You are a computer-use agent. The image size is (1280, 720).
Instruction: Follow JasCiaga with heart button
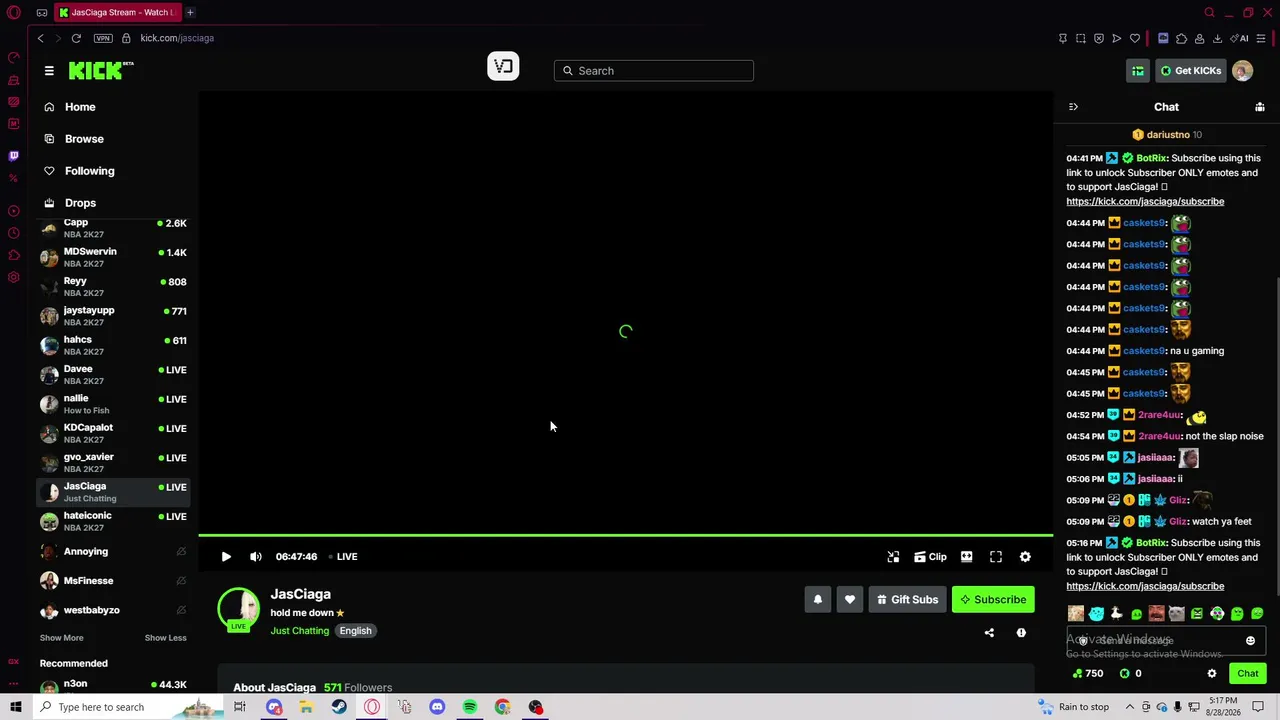(x=850, y=600)
